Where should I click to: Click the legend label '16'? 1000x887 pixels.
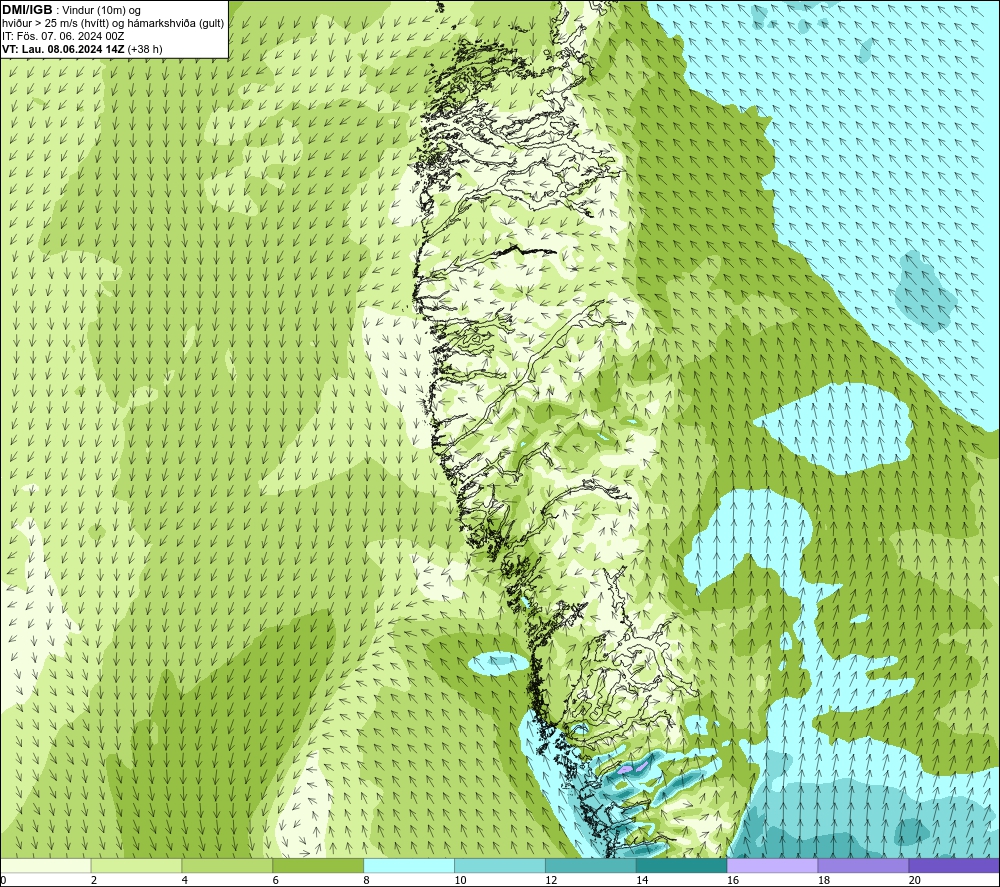[733, 880]
